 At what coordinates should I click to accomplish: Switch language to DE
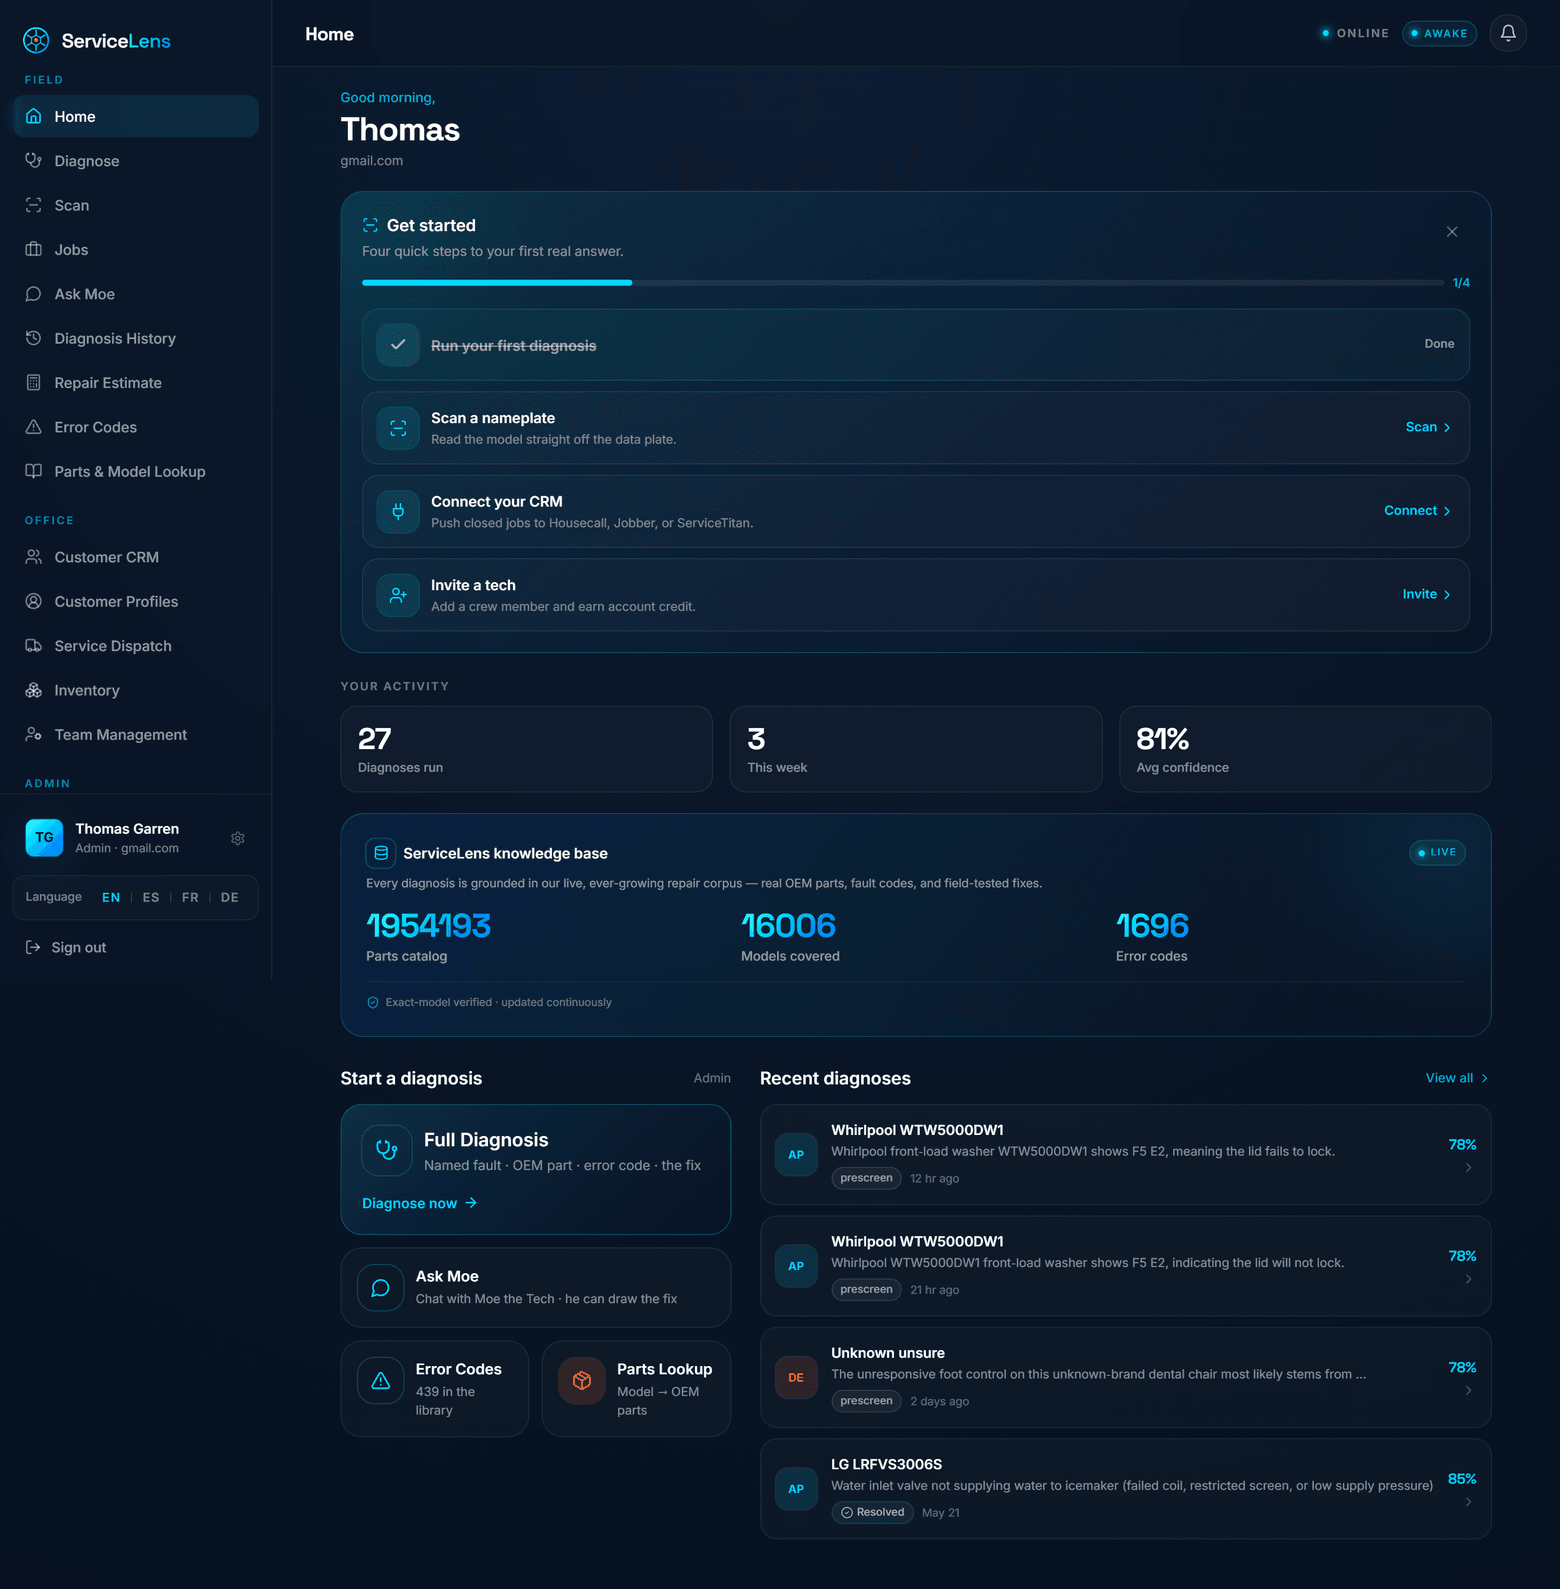230,897
